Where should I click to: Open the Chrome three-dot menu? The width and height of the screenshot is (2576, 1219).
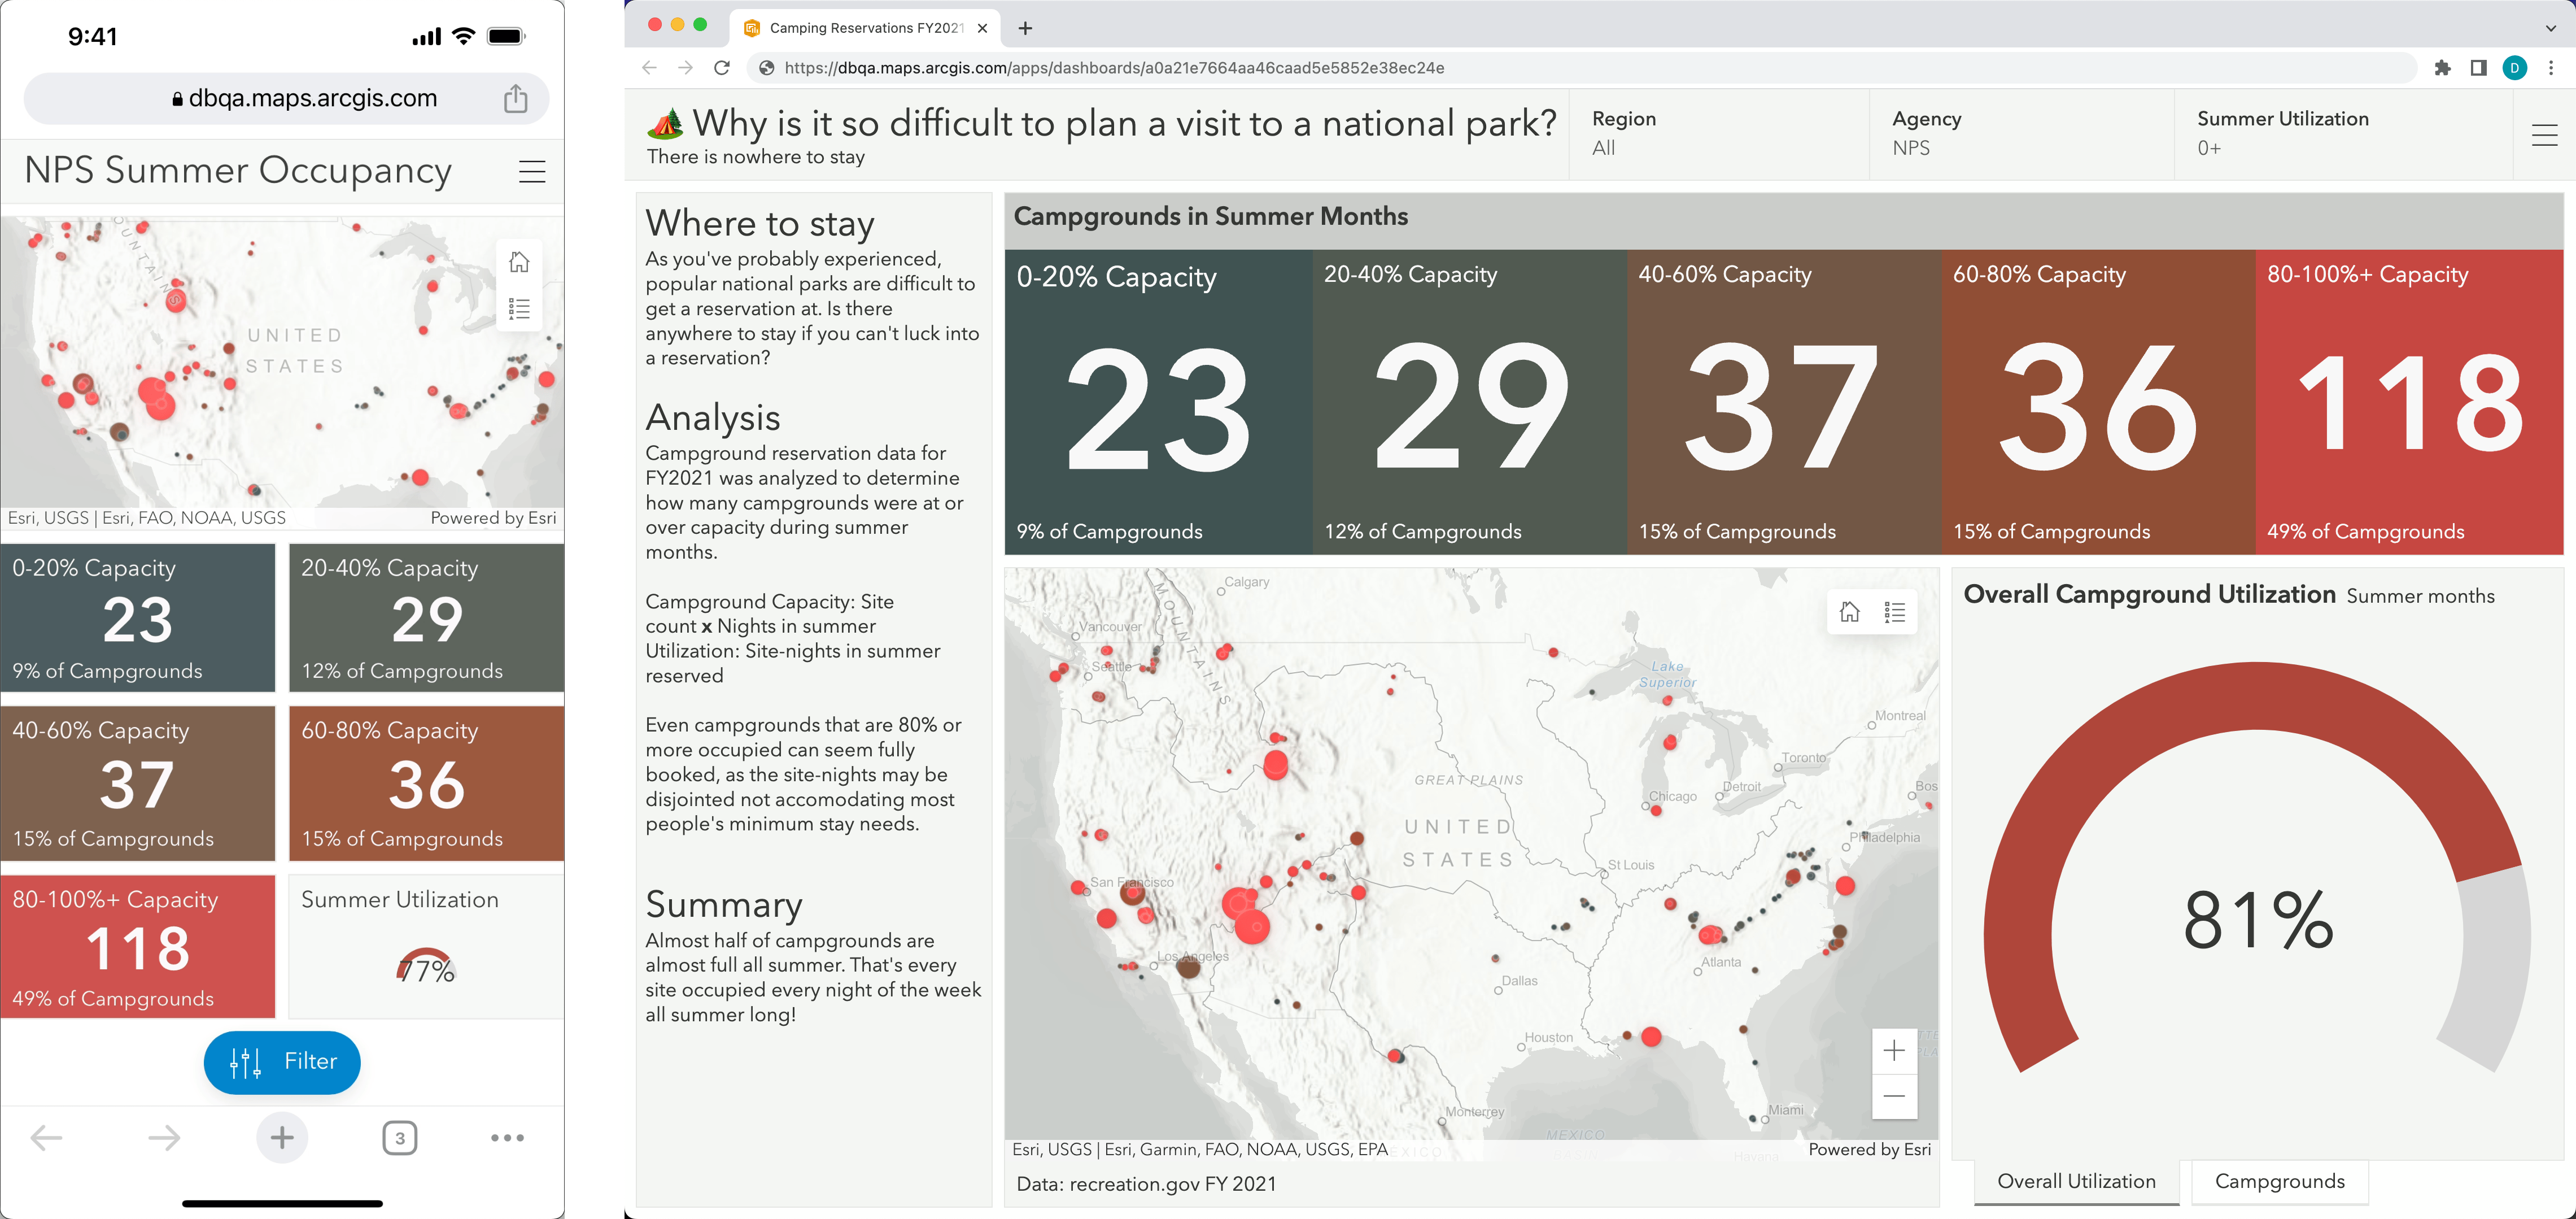tap(2551, 68)
